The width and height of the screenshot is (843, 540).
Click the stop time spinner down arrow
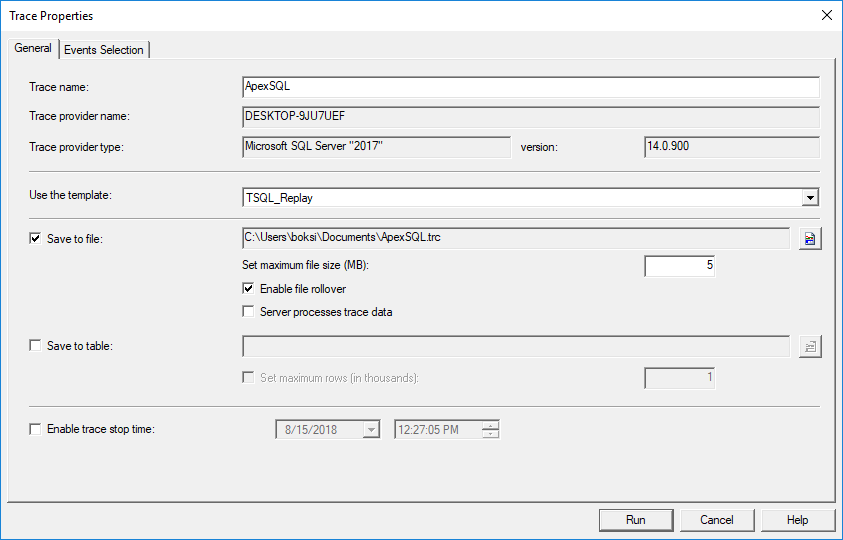click(490, 434)
